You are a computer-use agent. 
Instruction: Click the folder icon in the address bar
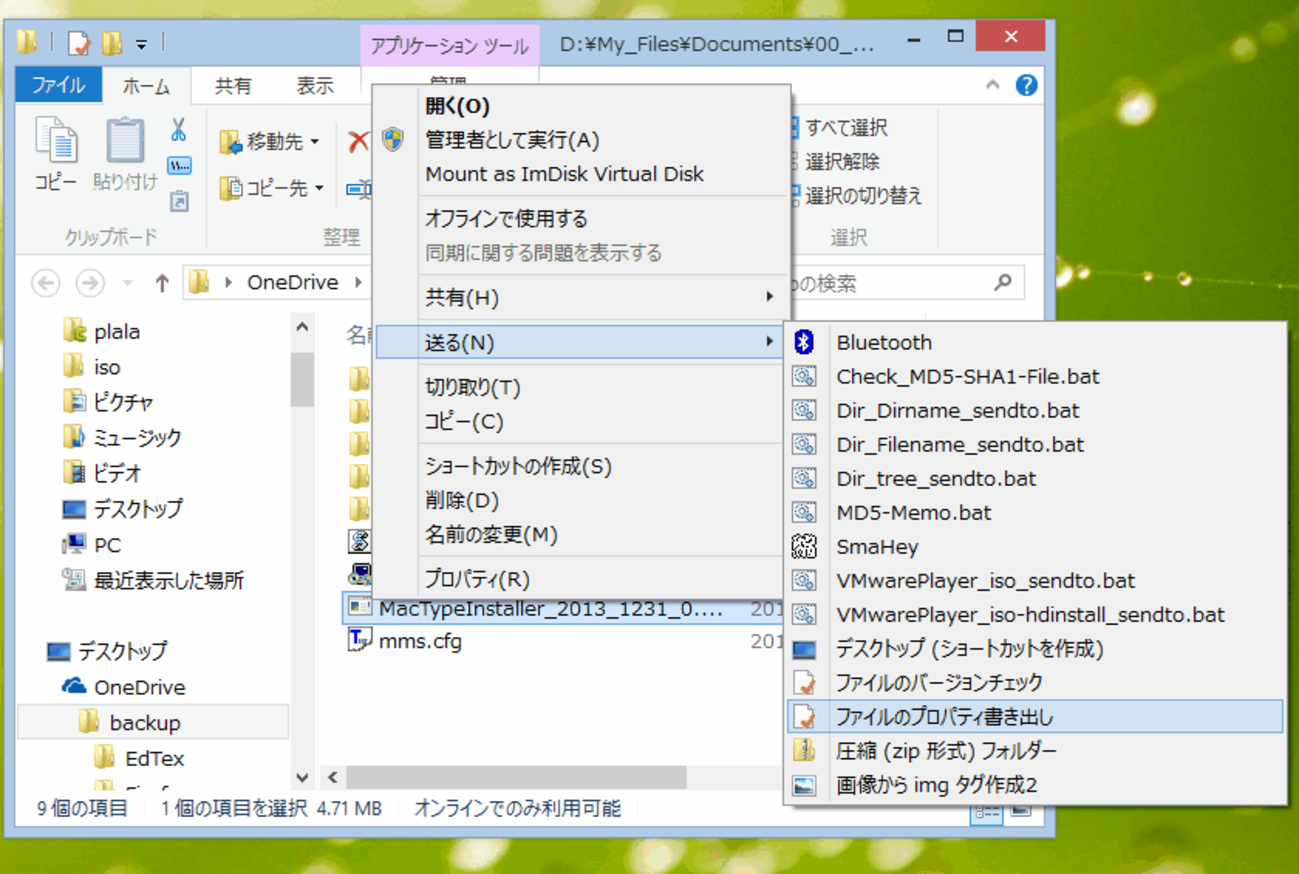click(x=199, y=283)
